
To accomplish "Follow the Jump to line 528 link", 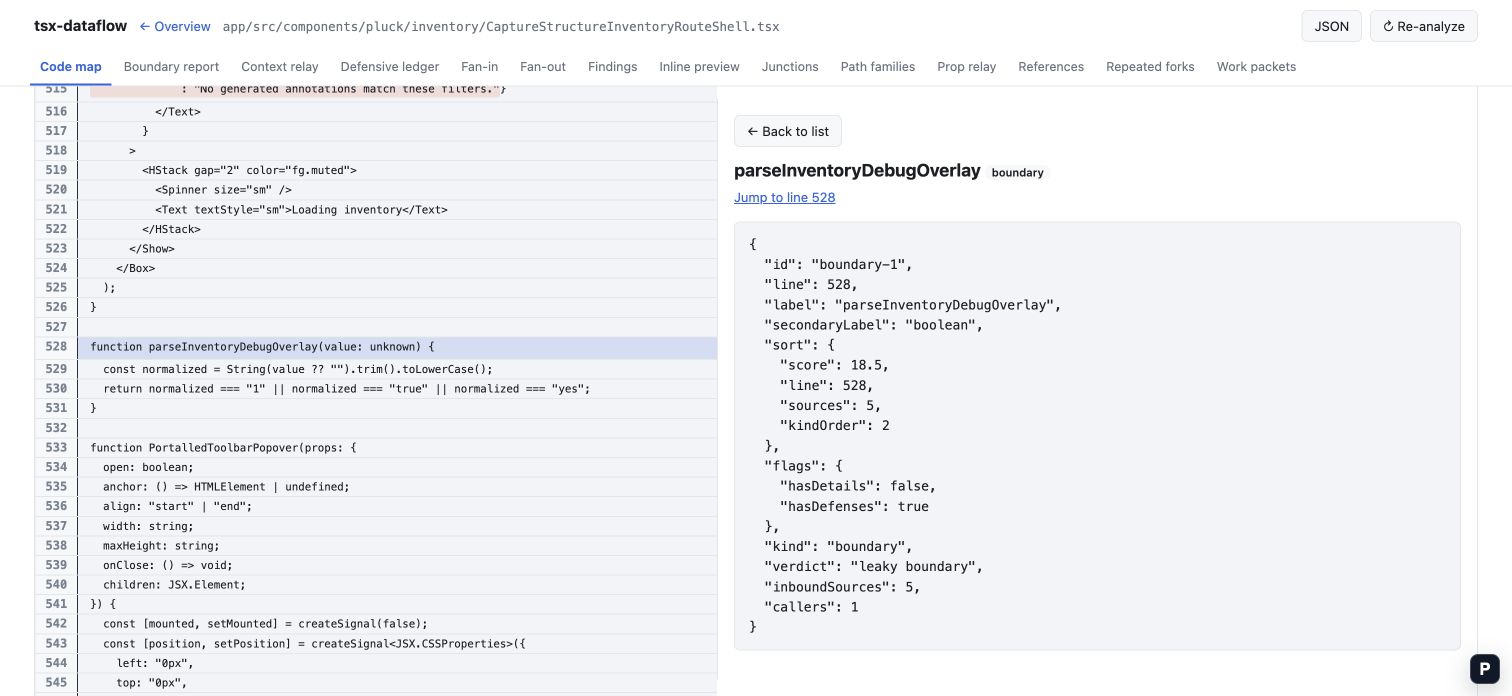I will pos(784,197).
